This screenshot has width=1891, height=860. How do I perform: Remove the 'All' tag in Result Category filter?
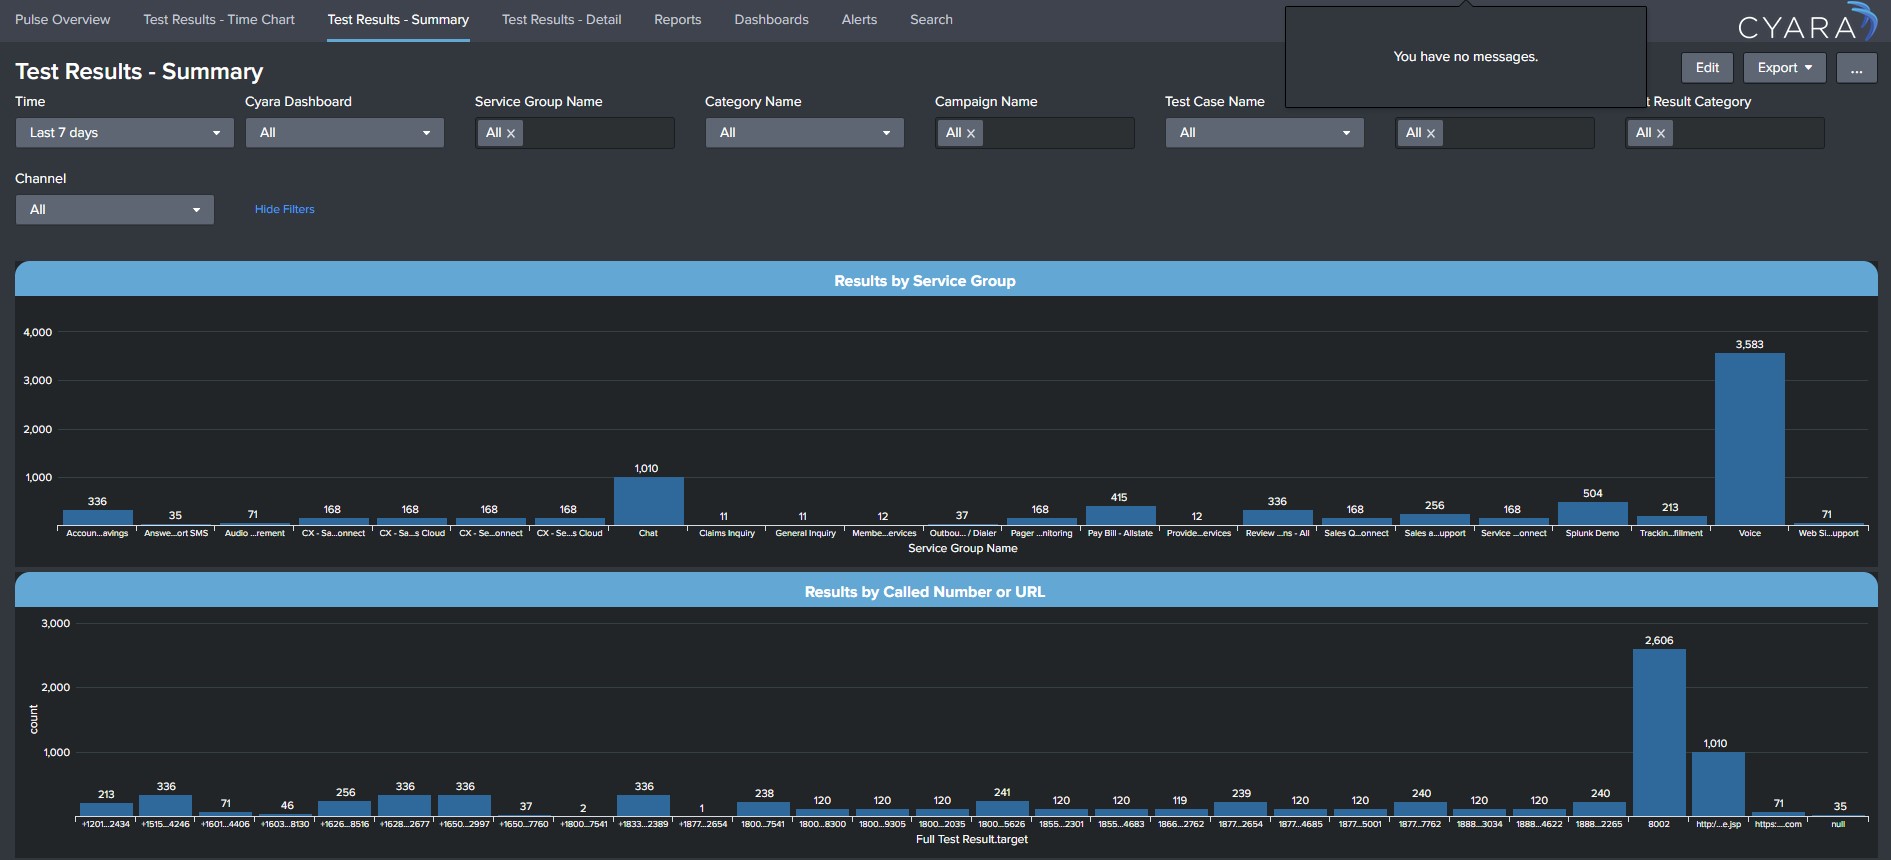1661,133
